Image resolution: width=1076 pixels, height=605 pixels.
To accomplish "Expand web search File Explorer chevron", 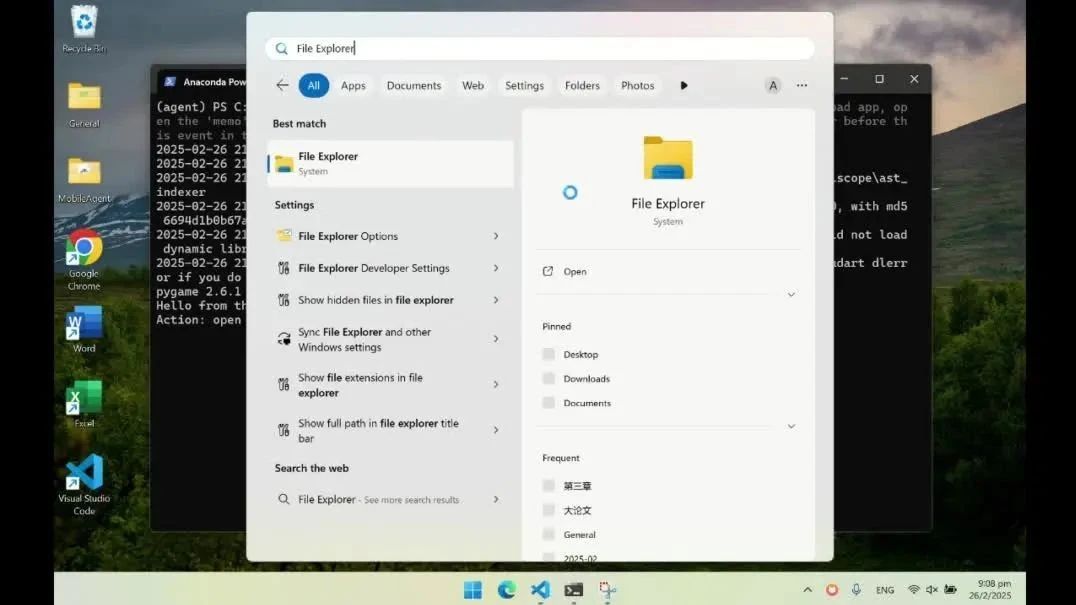I will [495, 499].
